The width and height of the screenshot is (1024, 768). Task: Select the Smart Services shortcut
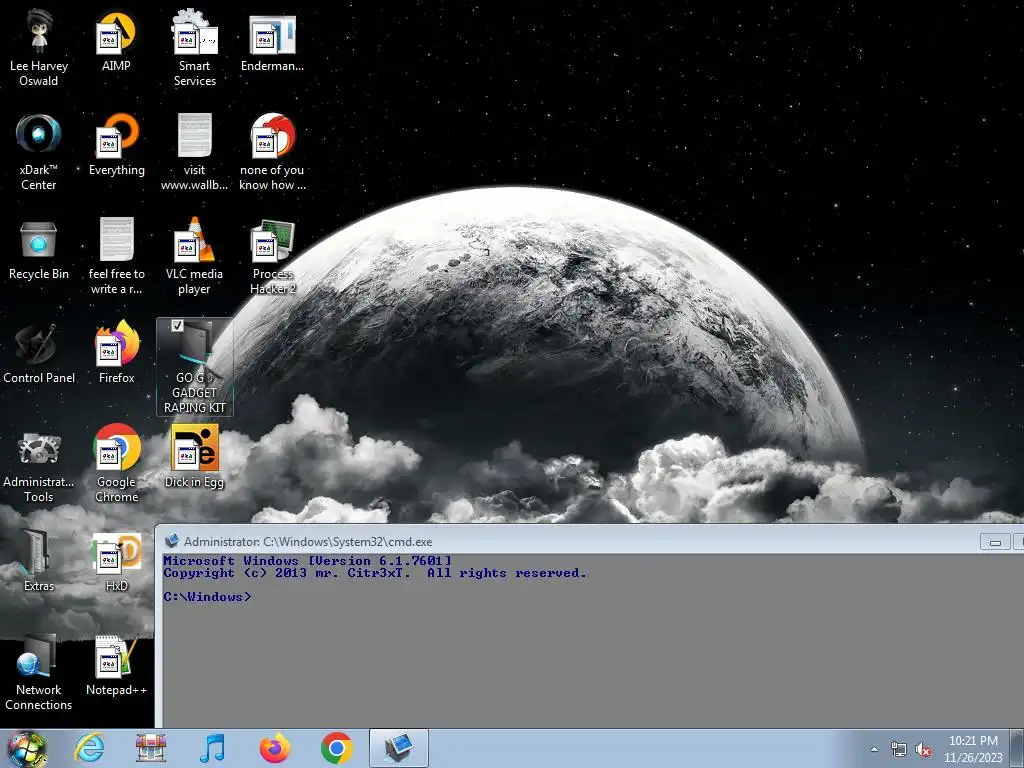(195, 47)
